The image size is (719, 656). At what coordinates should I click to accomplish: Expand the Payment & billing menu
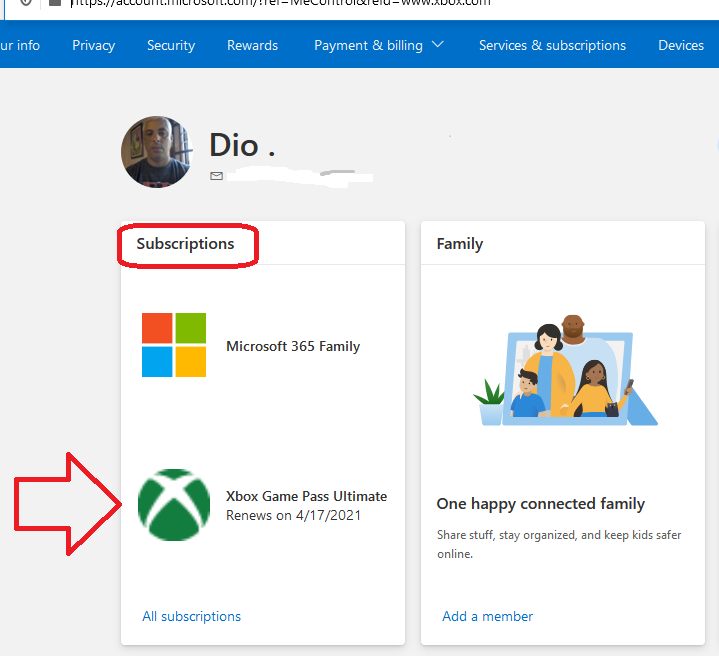tap(379, 45)
